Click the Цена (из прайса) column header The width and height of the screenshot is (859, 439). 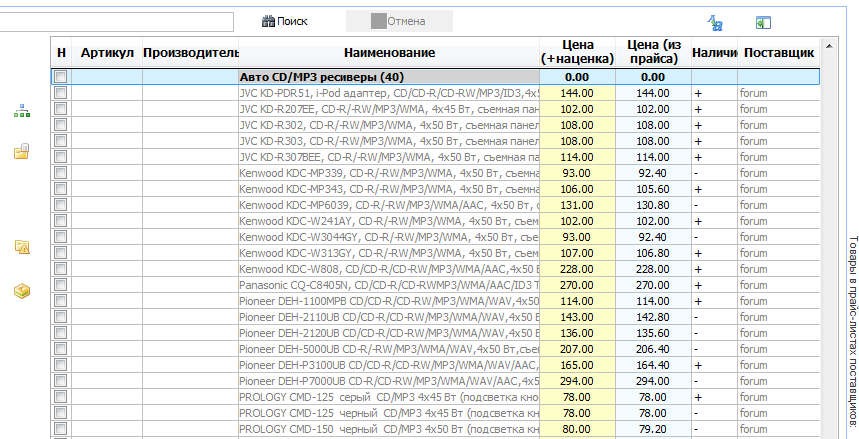pos(653,53)
